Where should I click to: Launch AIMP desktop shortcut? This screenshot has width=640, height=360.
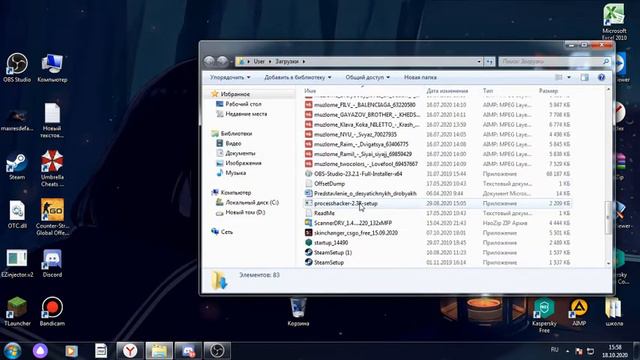579,312
